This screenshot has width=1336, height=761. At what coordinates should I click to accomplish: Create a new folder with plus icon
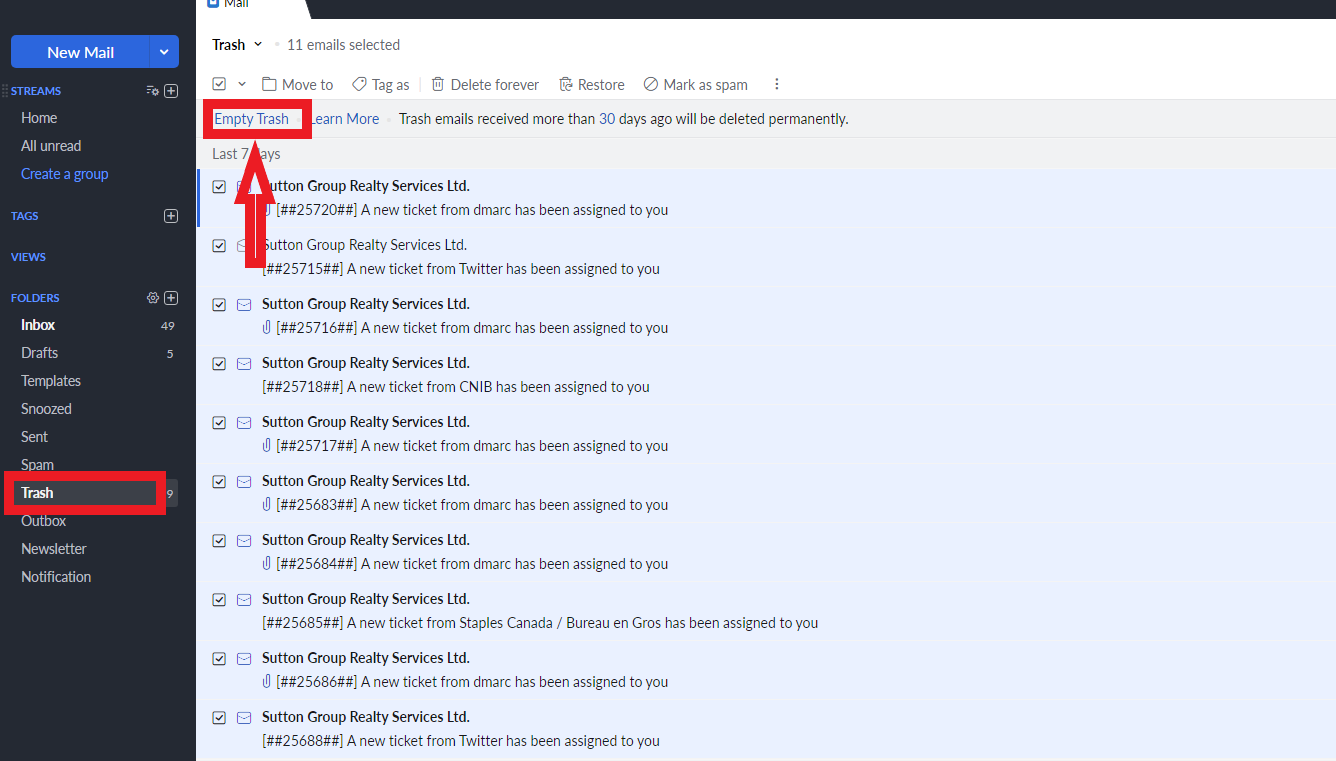[171, 298]
